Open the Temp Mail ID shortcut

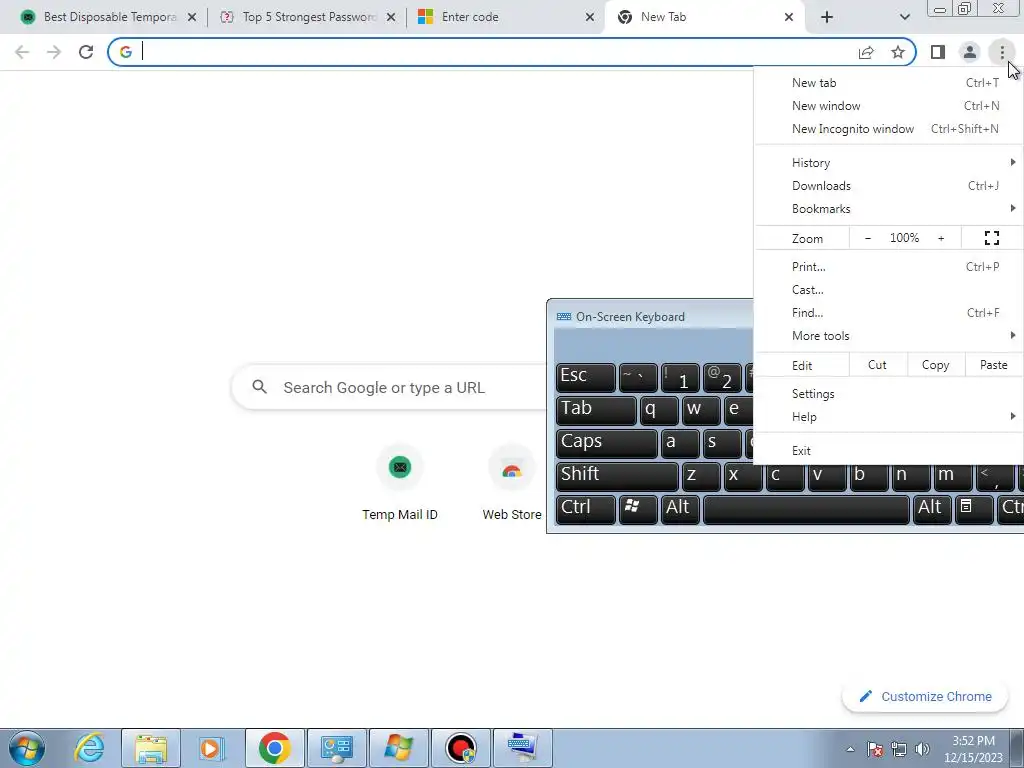[400, 485]
